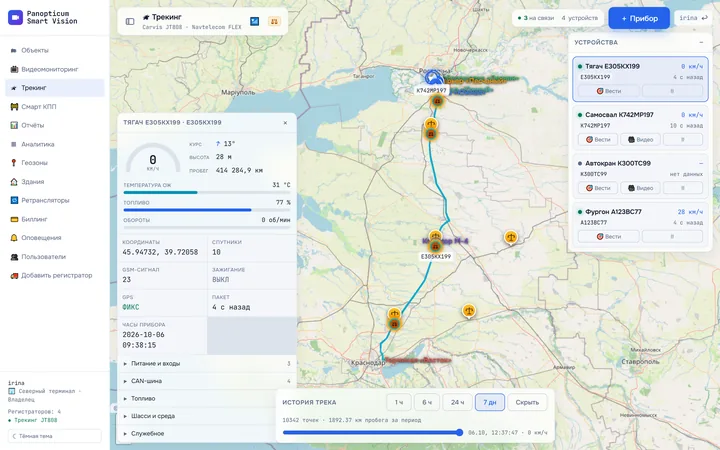Expand the CAN-шина section
The width and height of the screenshot is (720, 450).
coord(207,381)
